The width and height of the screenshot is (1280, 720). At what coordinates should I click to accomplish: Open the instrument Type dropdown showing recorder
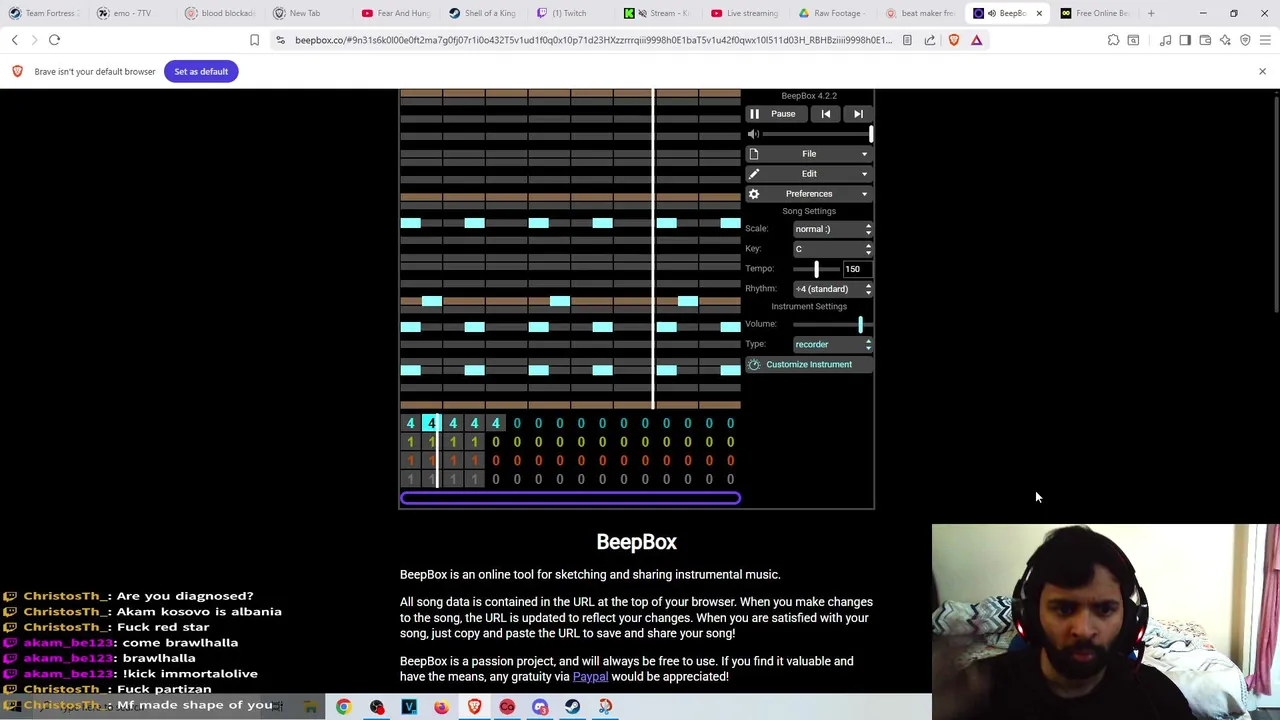tap(832, 344)
